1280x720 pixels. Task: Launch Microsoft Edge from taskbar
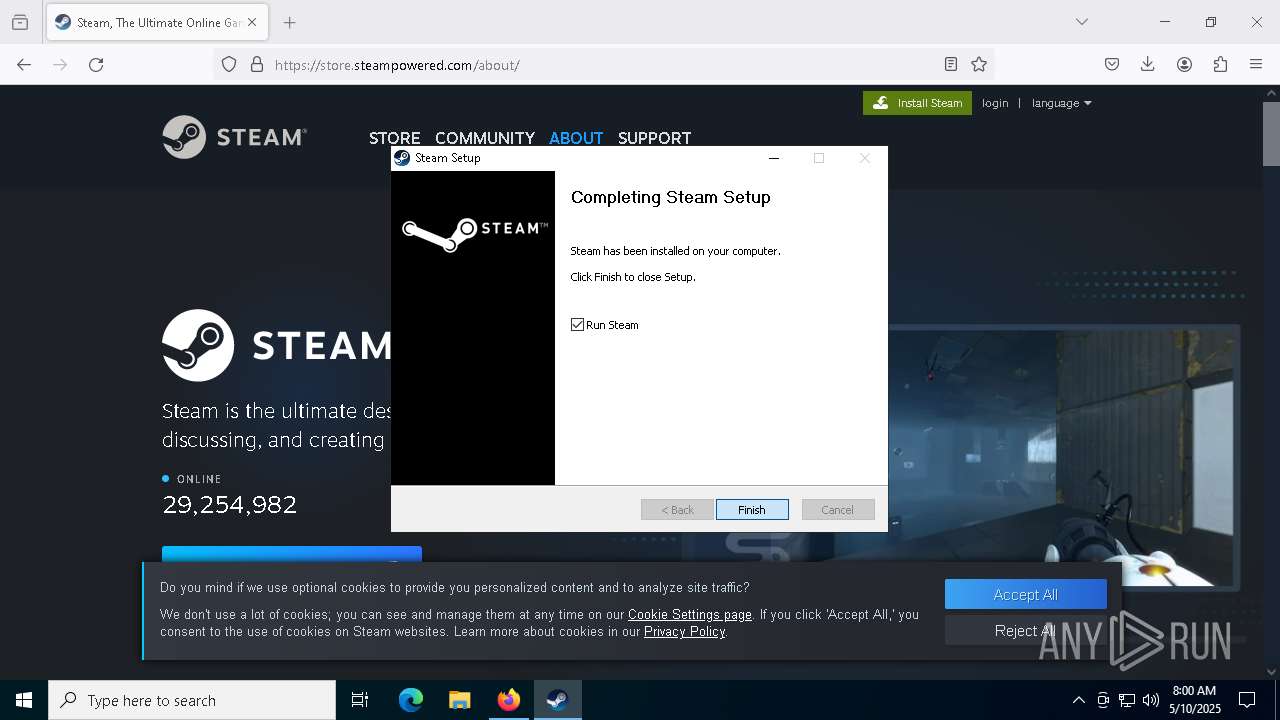point(411,700)
